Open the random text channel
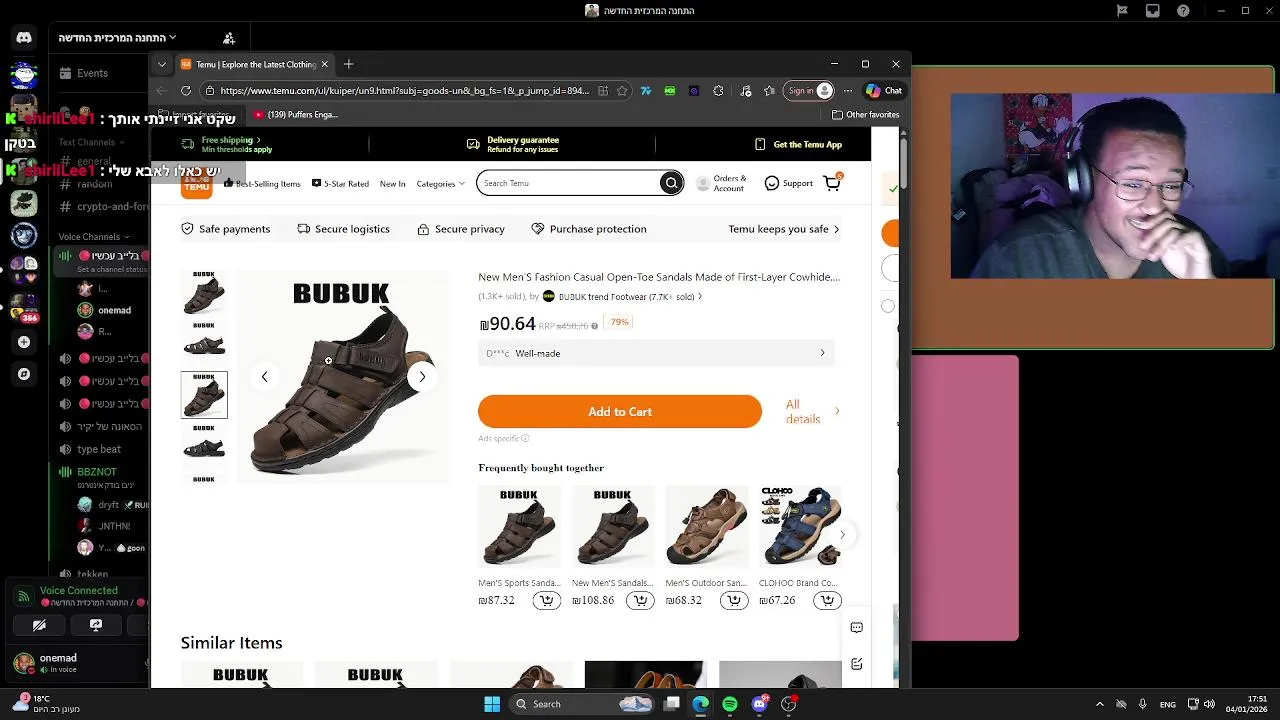This screenshot has width=1280, height=720. pyautogui.click(x=95, y=184)
